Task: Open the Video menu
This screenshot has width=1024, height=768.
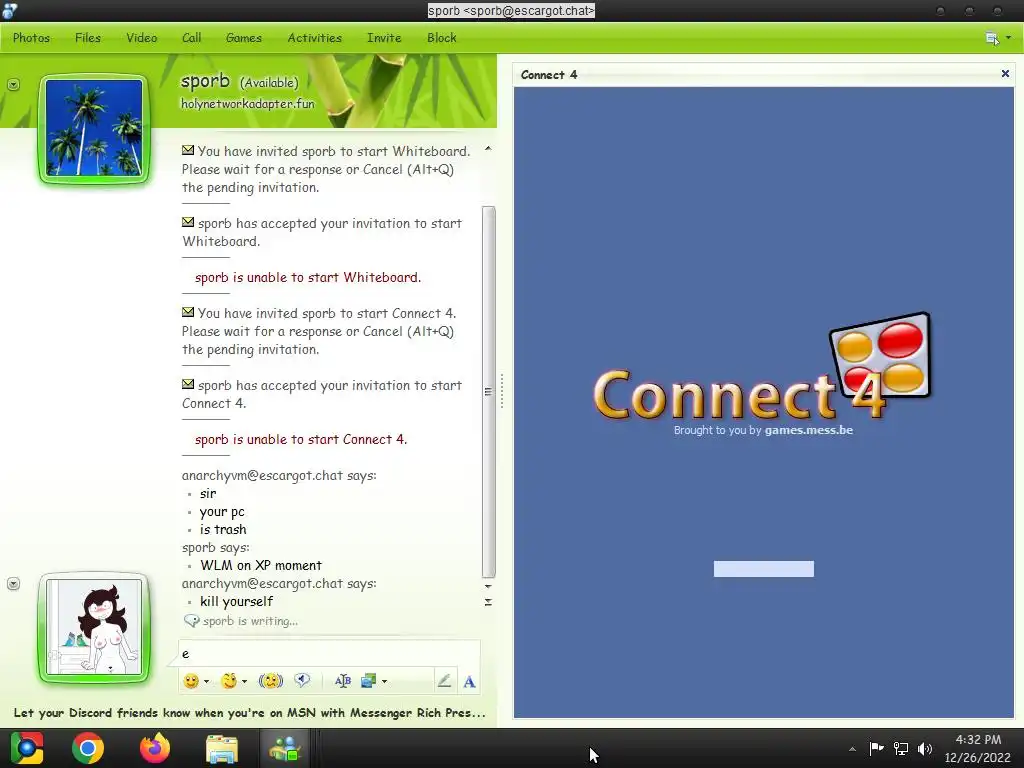Action: [142, 38]
